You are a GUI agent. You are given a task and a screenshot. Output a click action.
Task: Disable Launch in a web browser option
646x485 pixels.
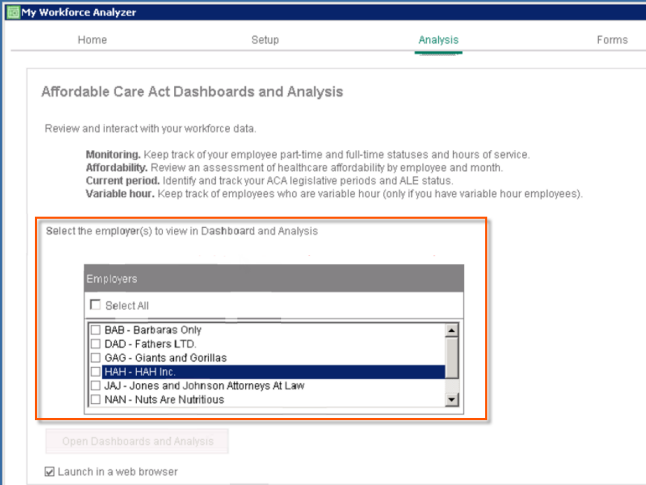click(x=50, y=472)
